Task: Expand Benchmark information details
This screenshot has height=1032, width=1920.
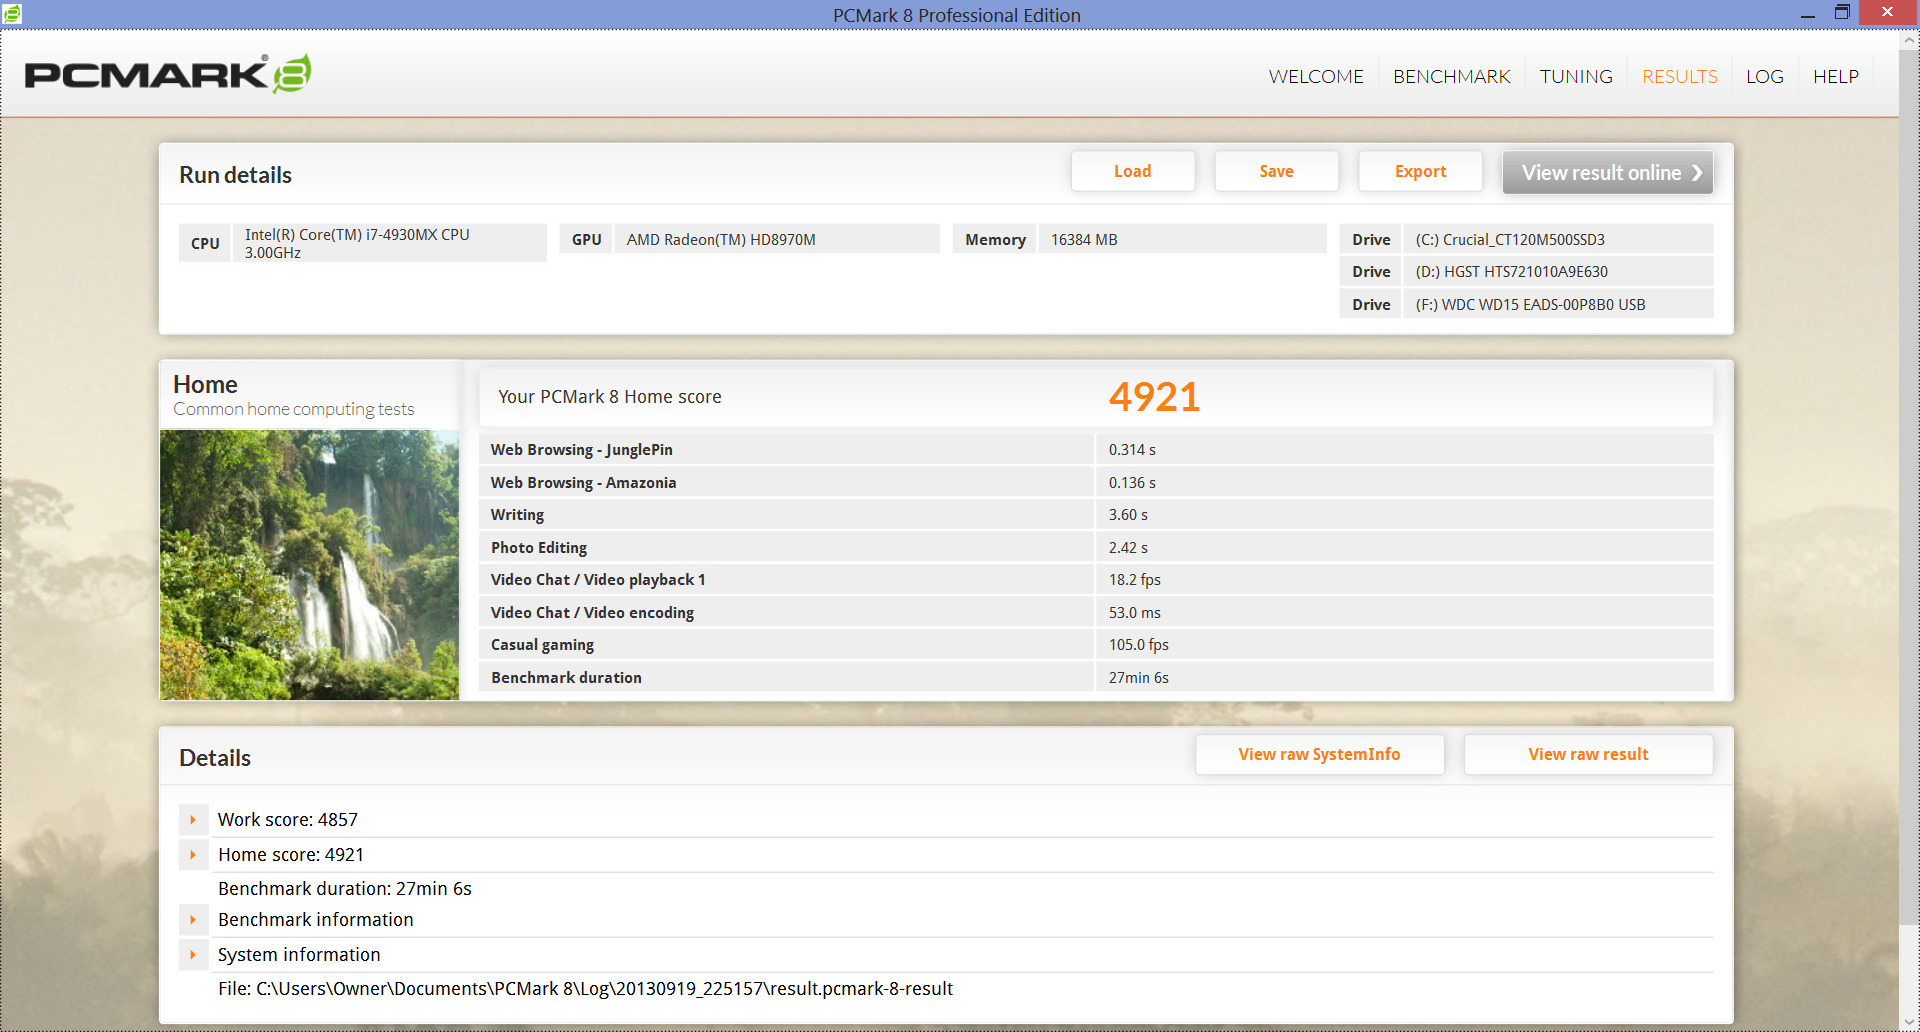Action: (193, 920)
